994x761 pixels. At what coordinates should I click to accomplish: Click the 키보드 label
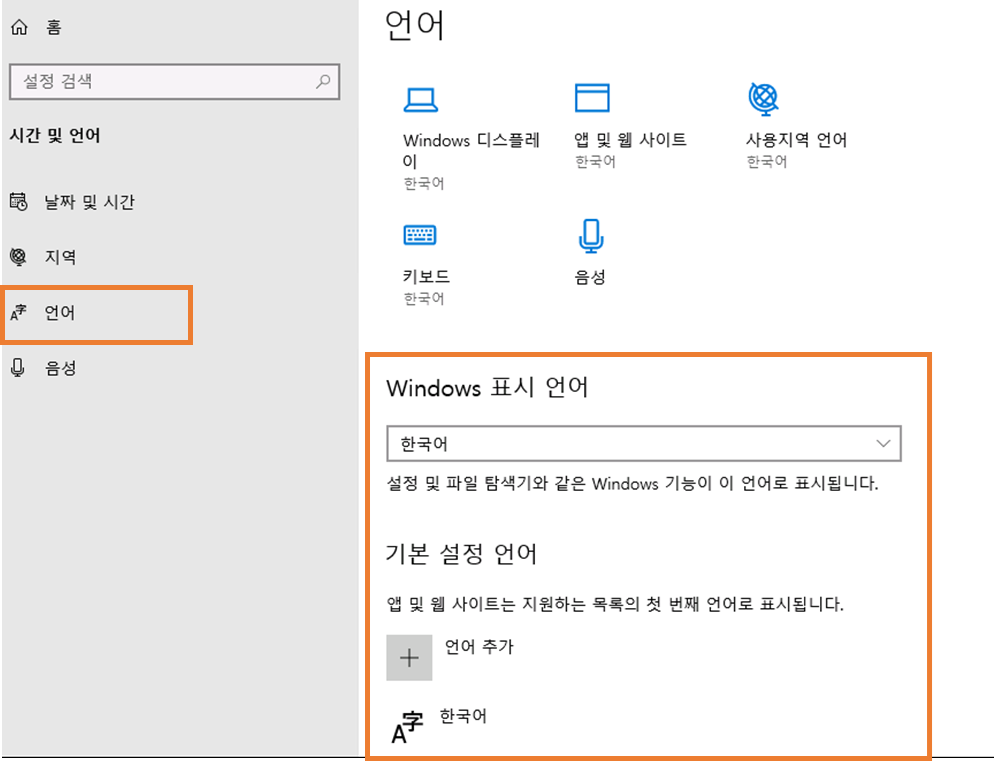426,276
